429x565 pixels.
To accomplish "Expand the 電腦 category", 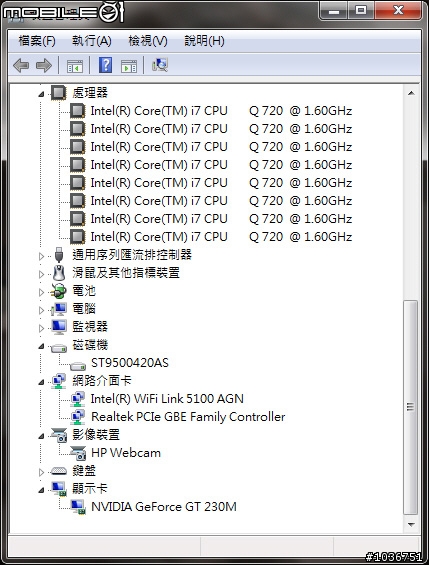I will coord(41,310).
